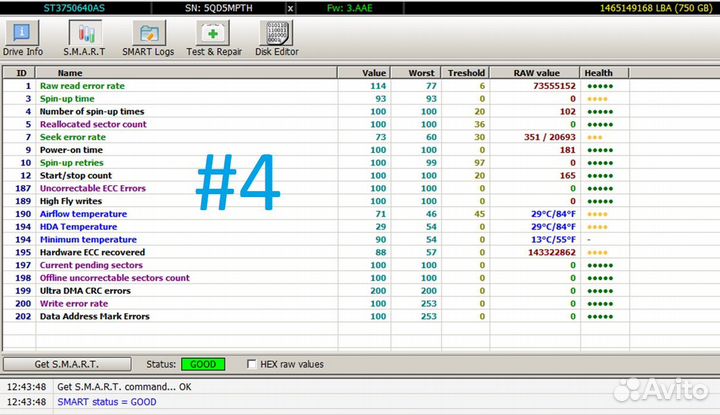720x415 pixels.
Task: Select the SMART status = GOOD log entry
Action: point(107,402)
